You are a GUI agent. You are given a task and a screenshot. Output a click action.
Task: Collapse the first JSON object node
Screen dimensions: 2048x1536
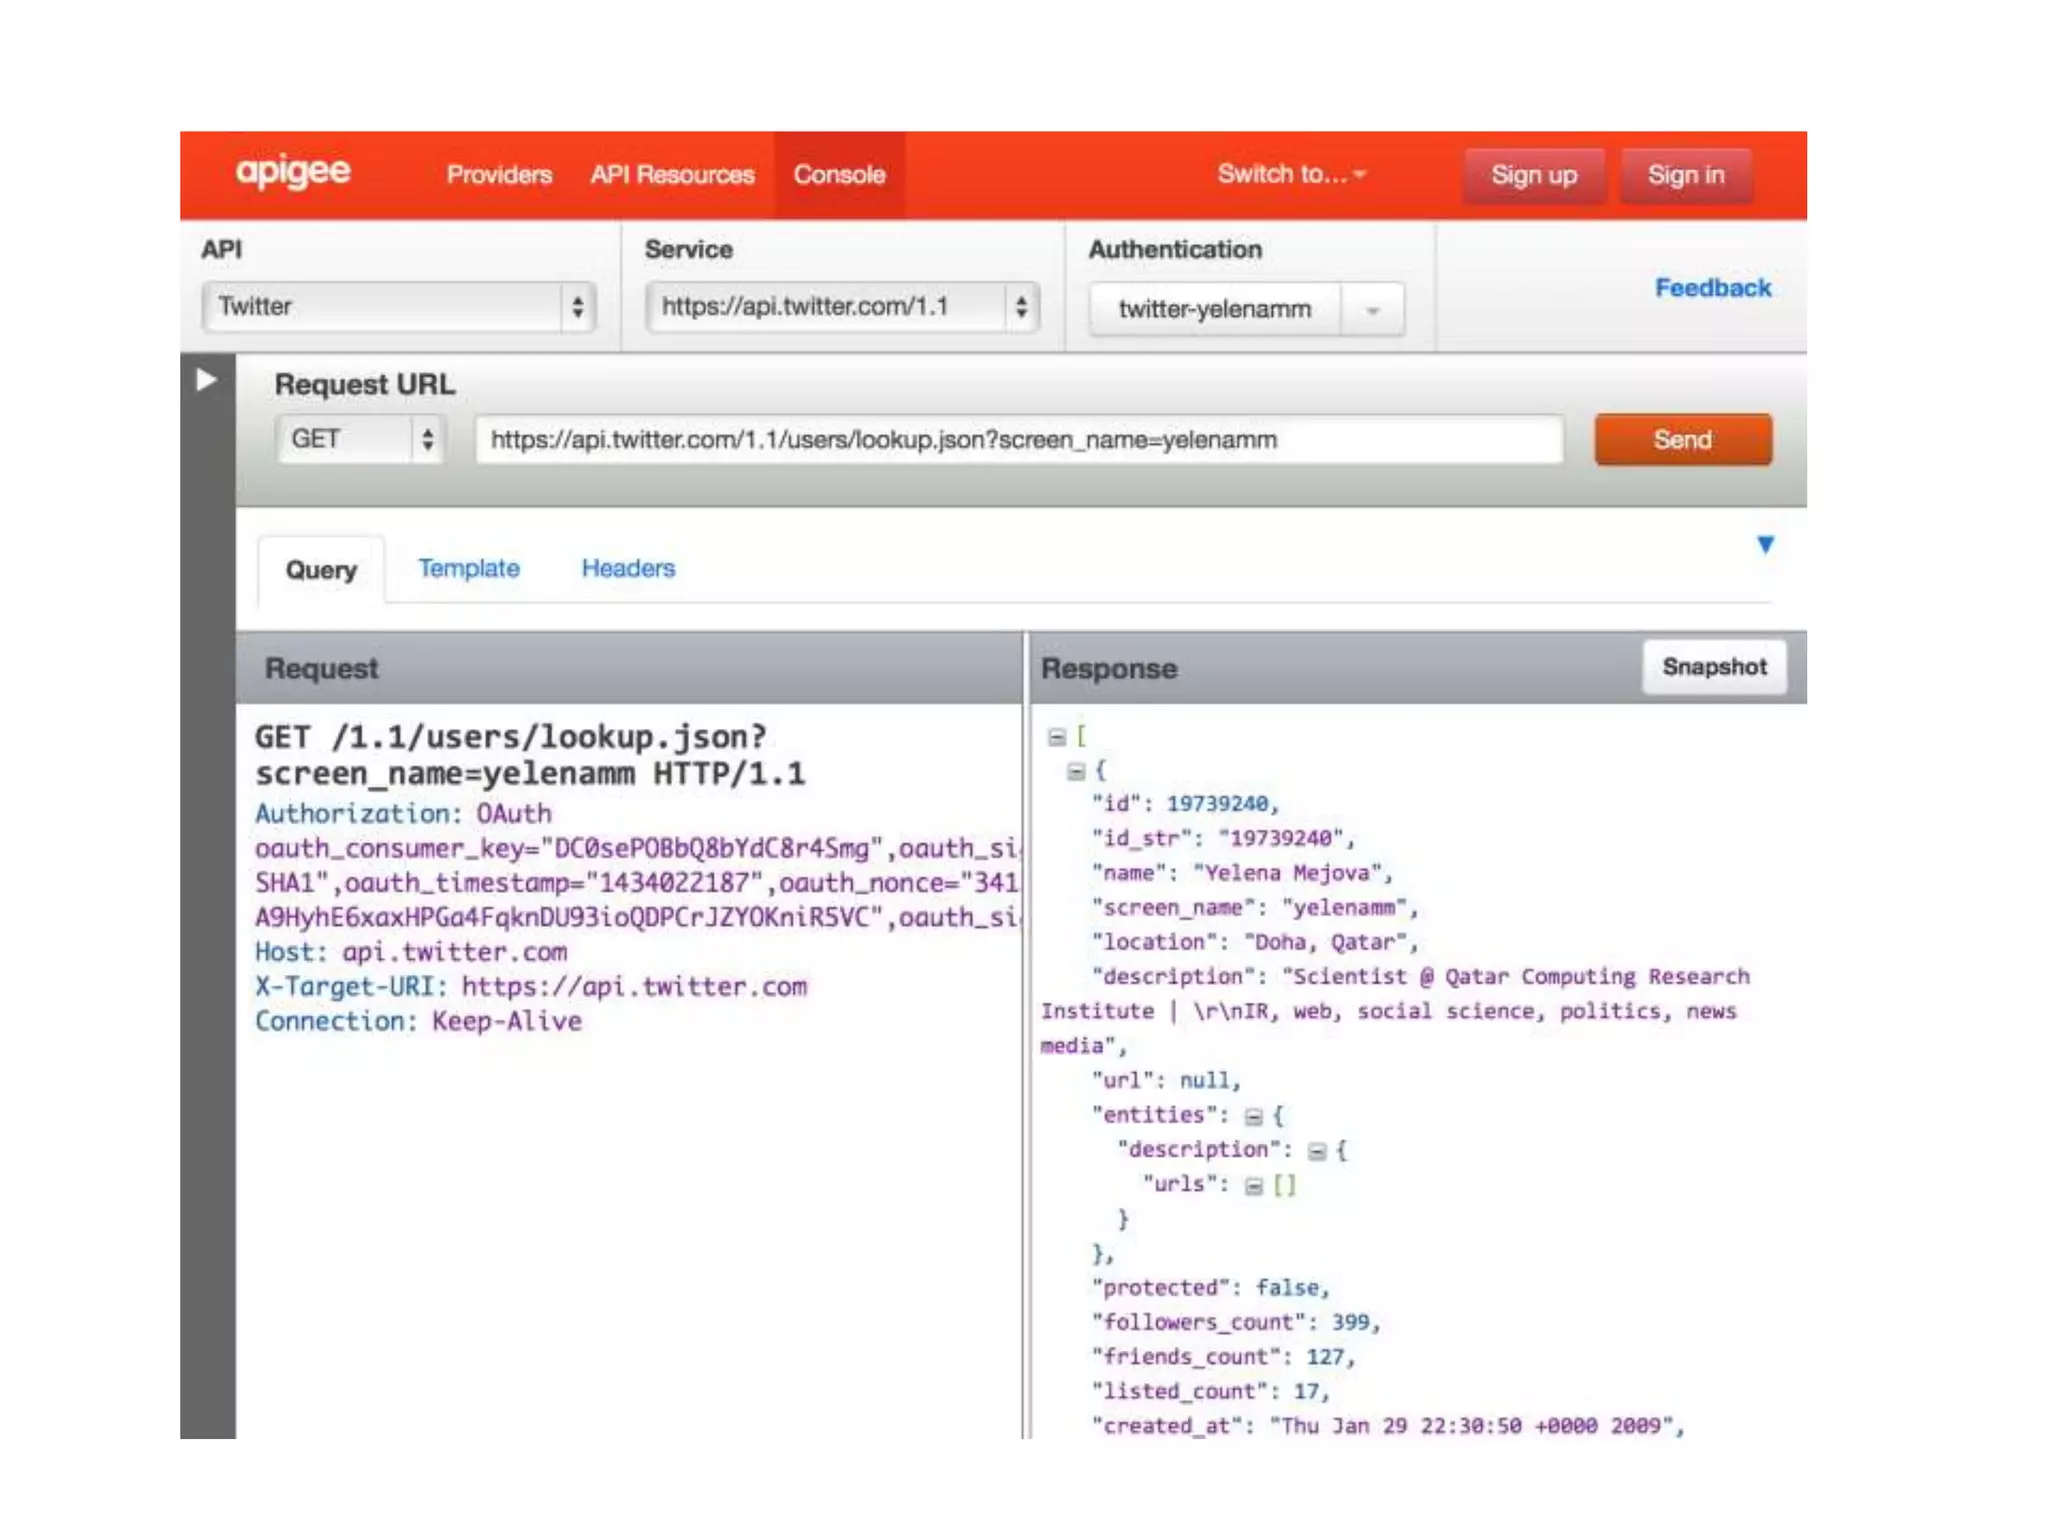[x=1076, y=772]
